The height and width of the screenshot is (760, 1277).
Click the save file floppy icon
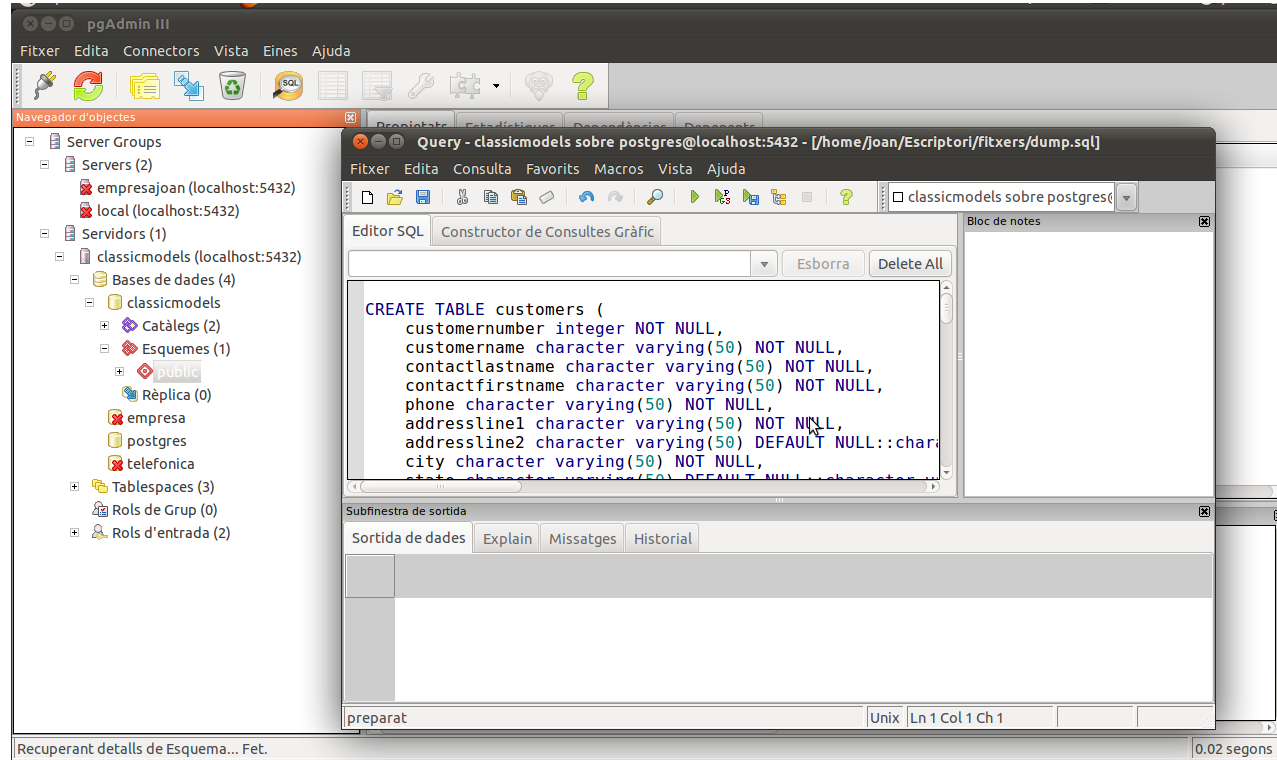pyautogui.click(x=423, y=197)
